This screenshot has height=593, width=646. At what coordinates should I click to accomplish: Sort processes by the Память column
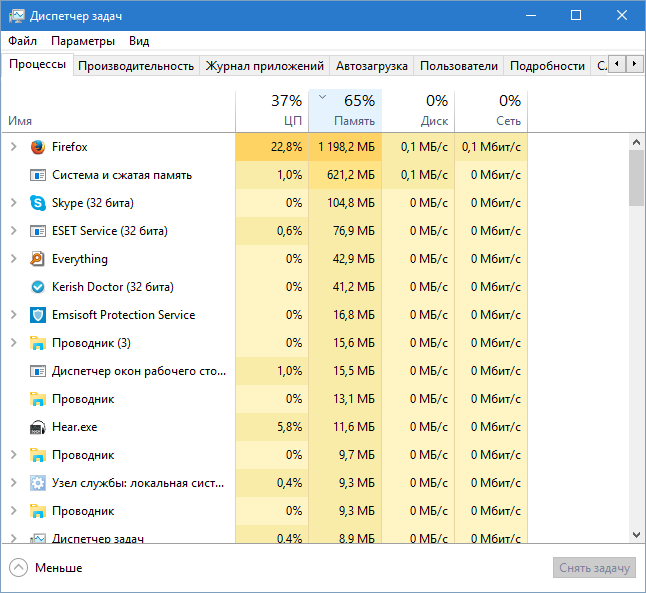[x=345, y=111]
